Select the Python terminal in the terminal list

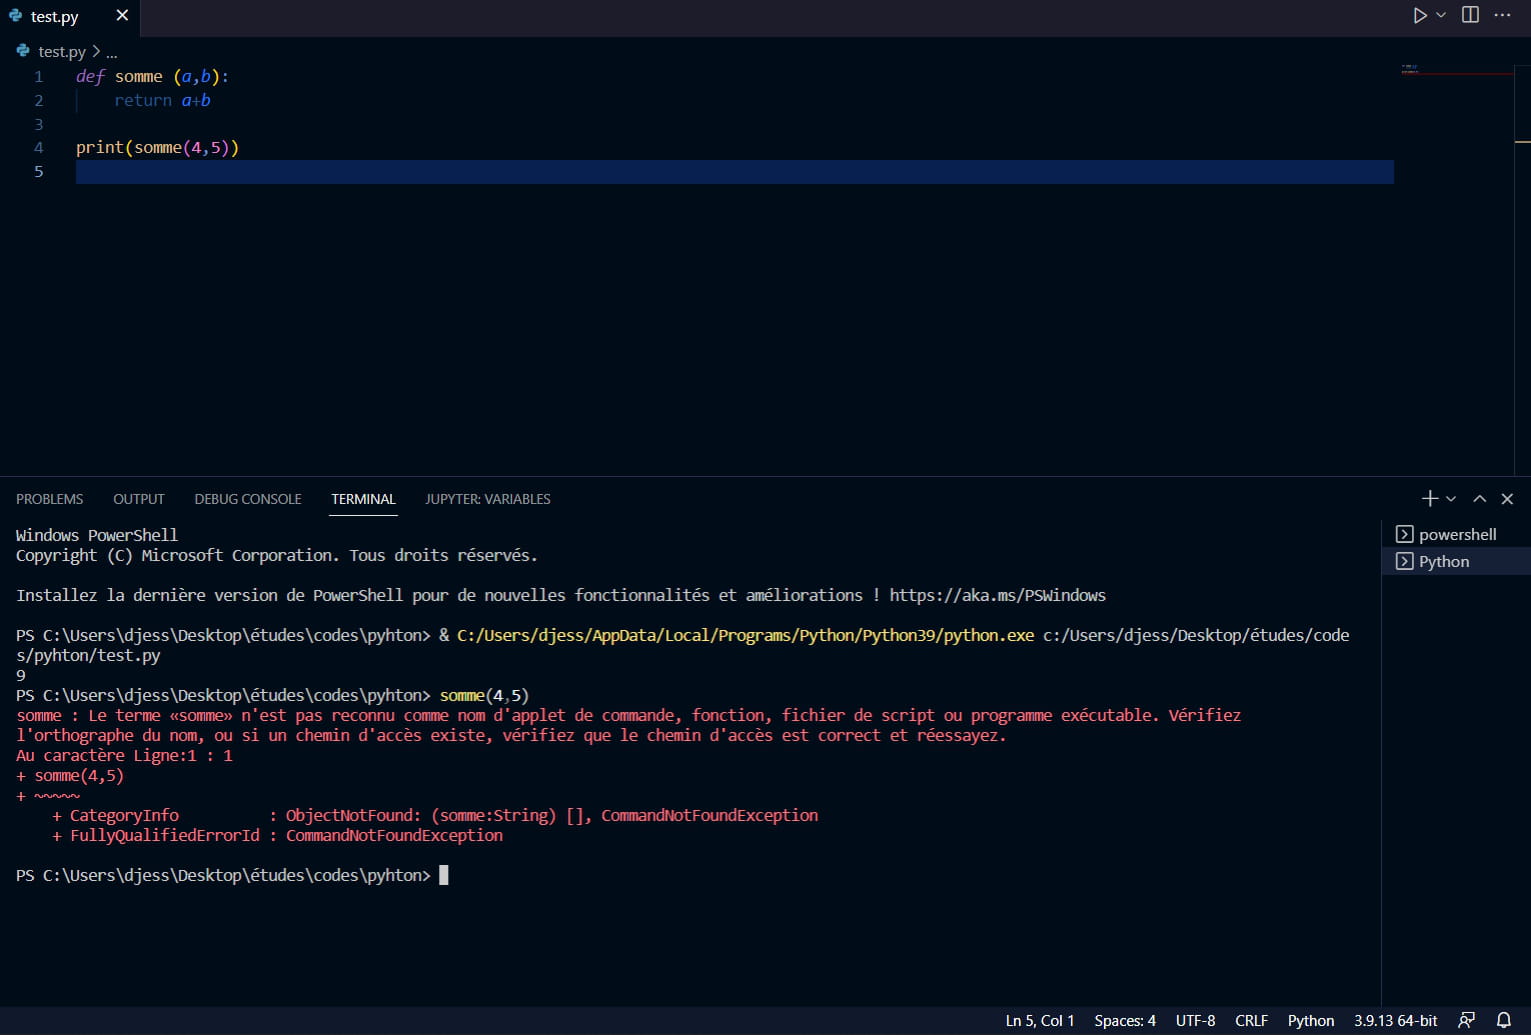(x=1447, y=561)
